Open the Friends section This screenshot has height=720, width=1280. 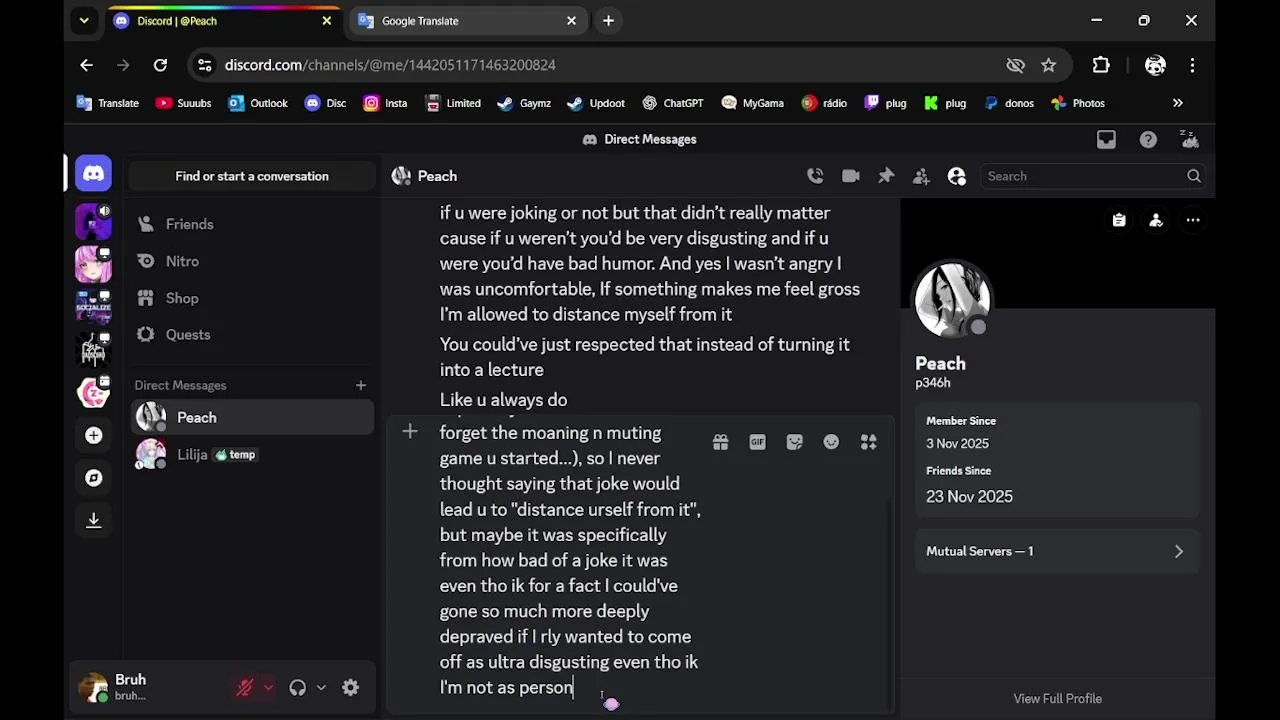click(189, 224)
